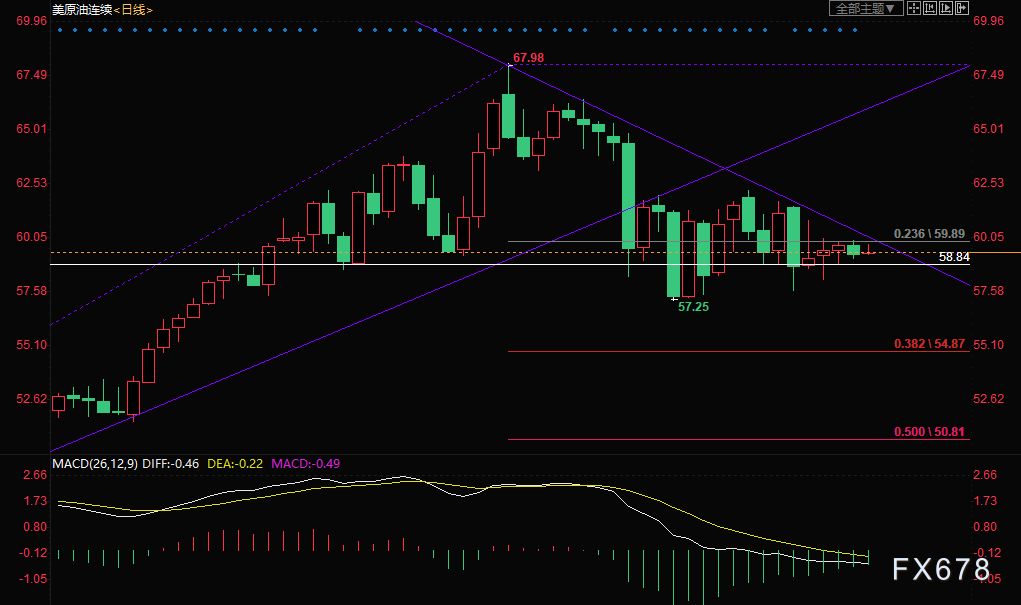Click the 0.236 \ 59.89 Fibonacci label
Viewport: 1021px width, 605px height.
929,234
